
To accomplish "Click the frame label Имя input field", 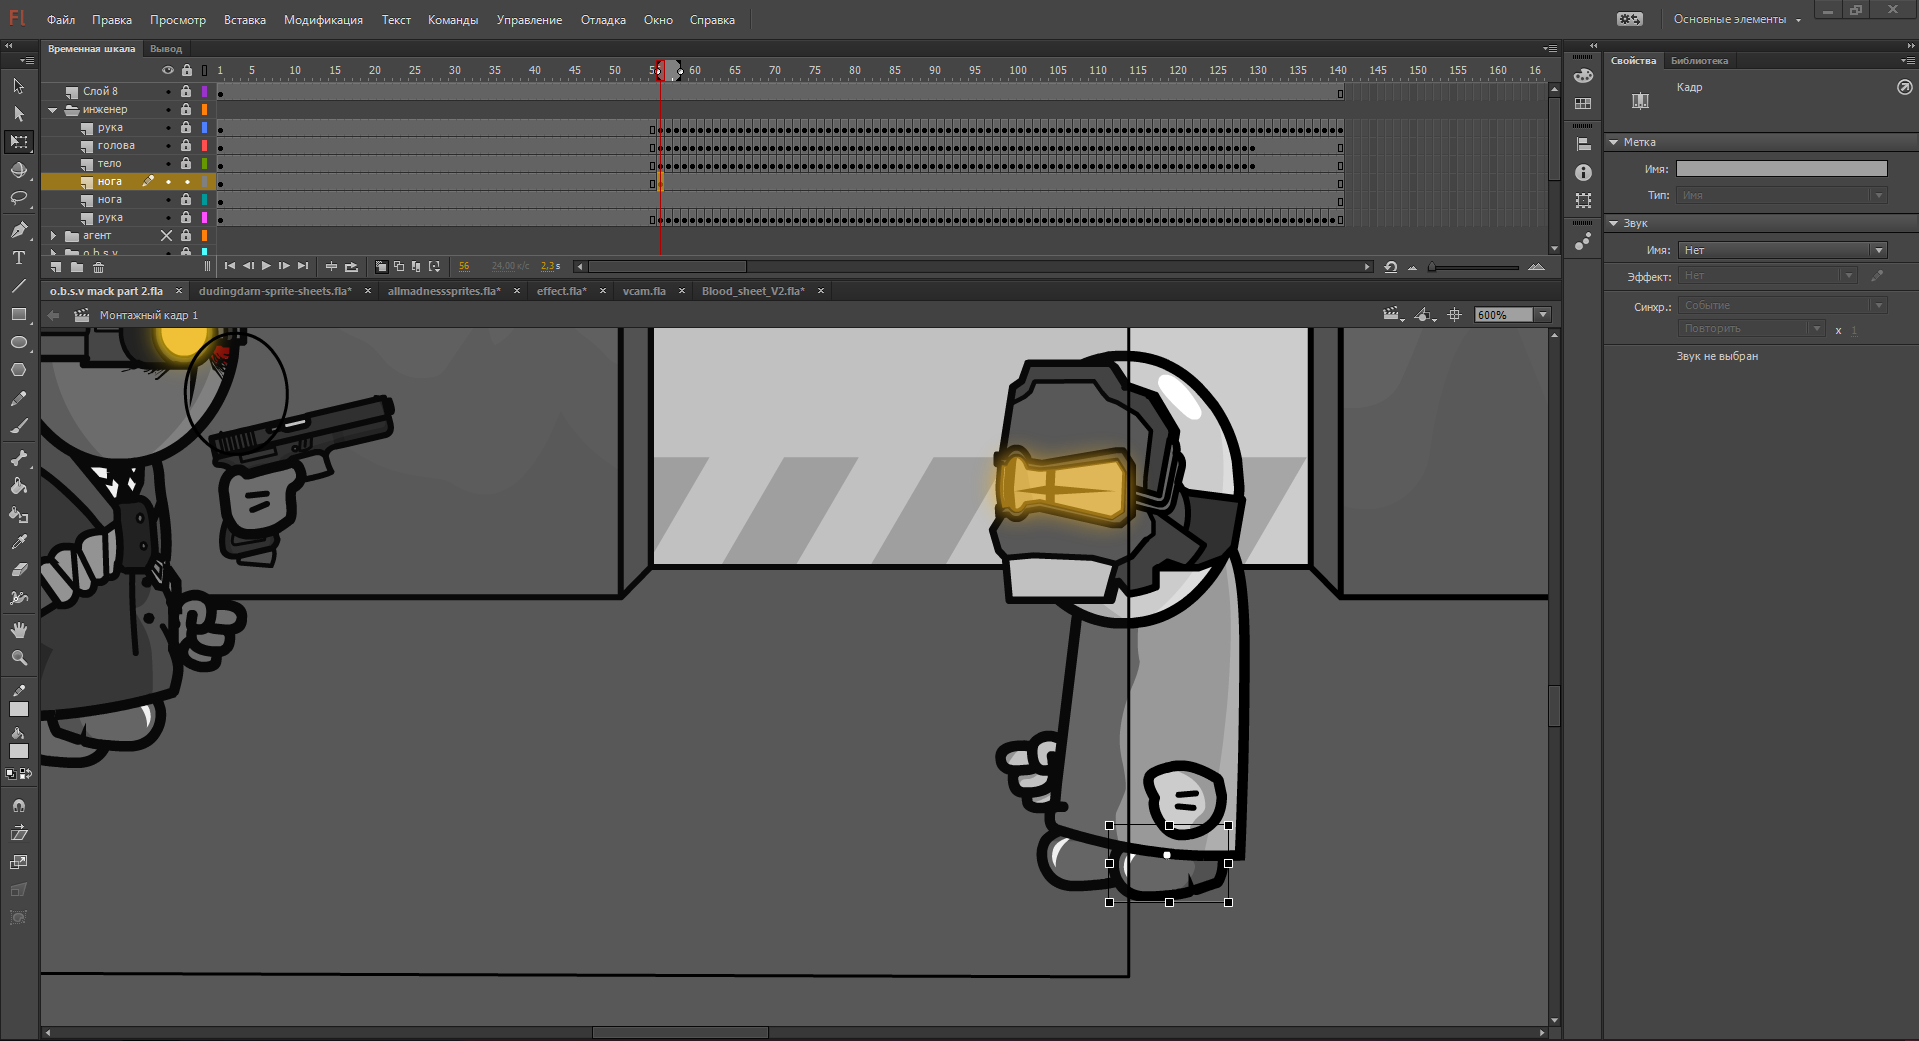I will coord(1782,169).
